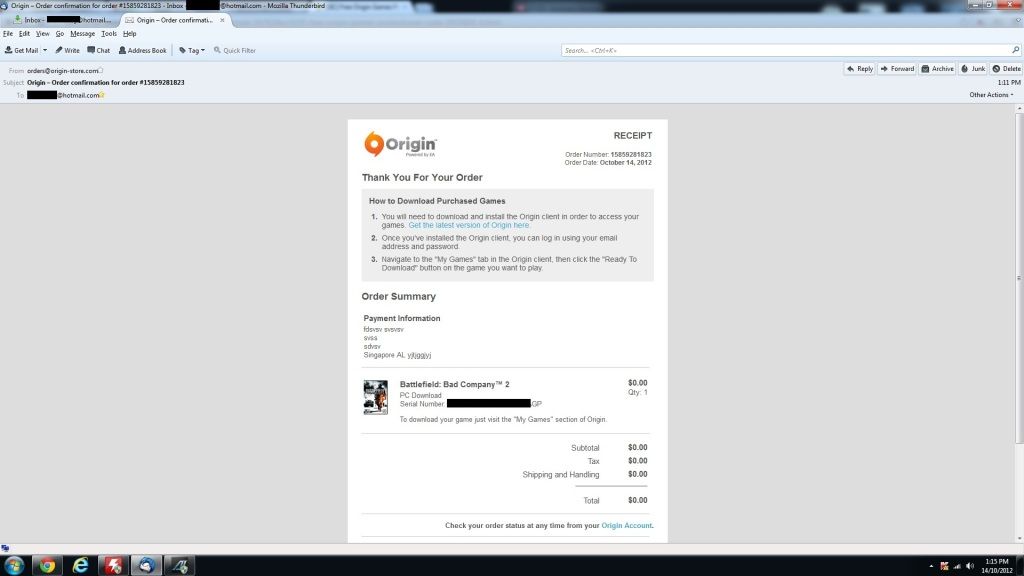Click the "PC Download" text
Viewport: 1024px width, 576px height.
pyautogui.click(x=421, y=396)
